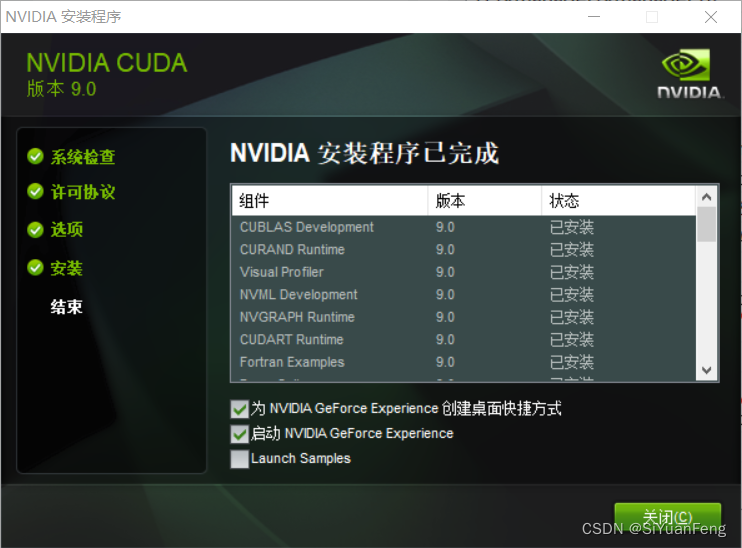742x548 pixels.
Task: Click the green check icon beside 许可协议
Action: point(35,192)
